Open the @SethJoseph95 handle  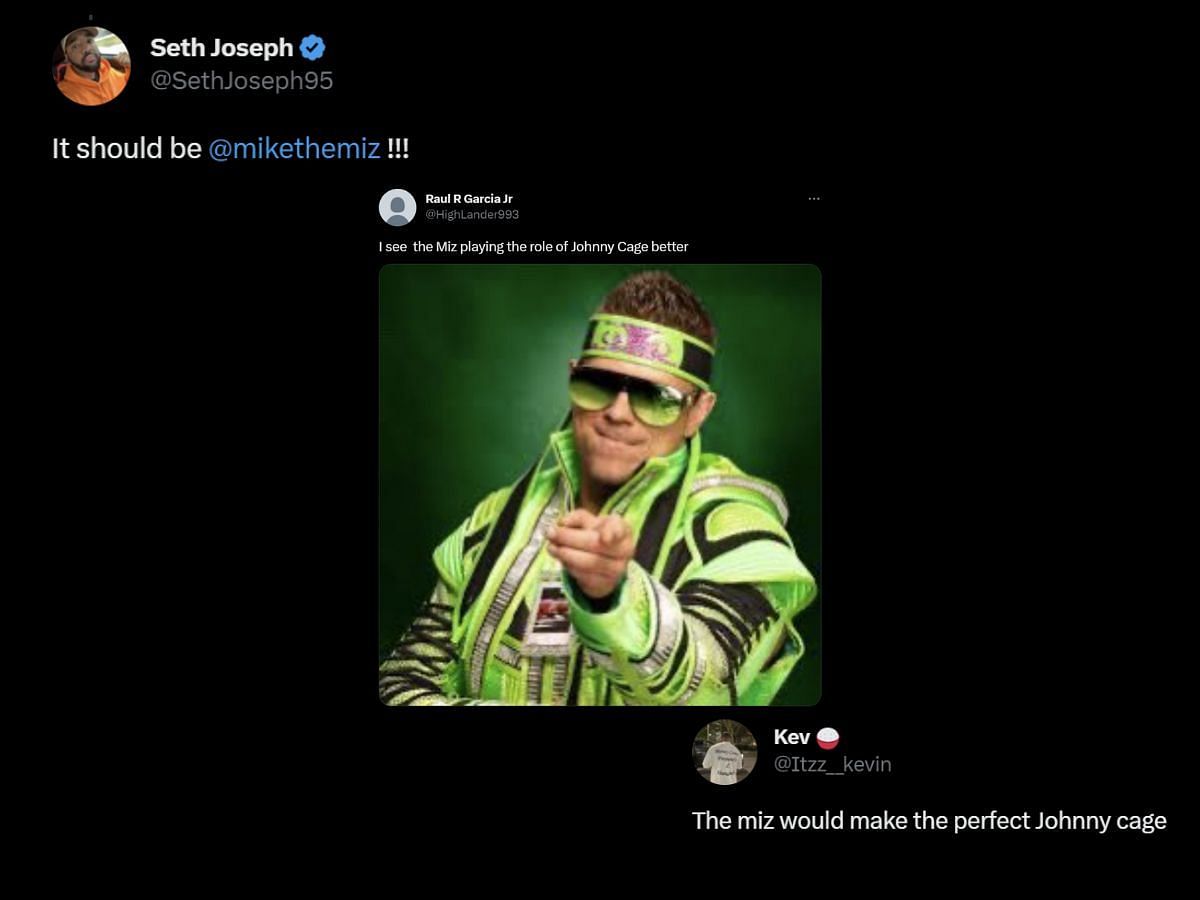pyautogui.click(x=241, y=81)
